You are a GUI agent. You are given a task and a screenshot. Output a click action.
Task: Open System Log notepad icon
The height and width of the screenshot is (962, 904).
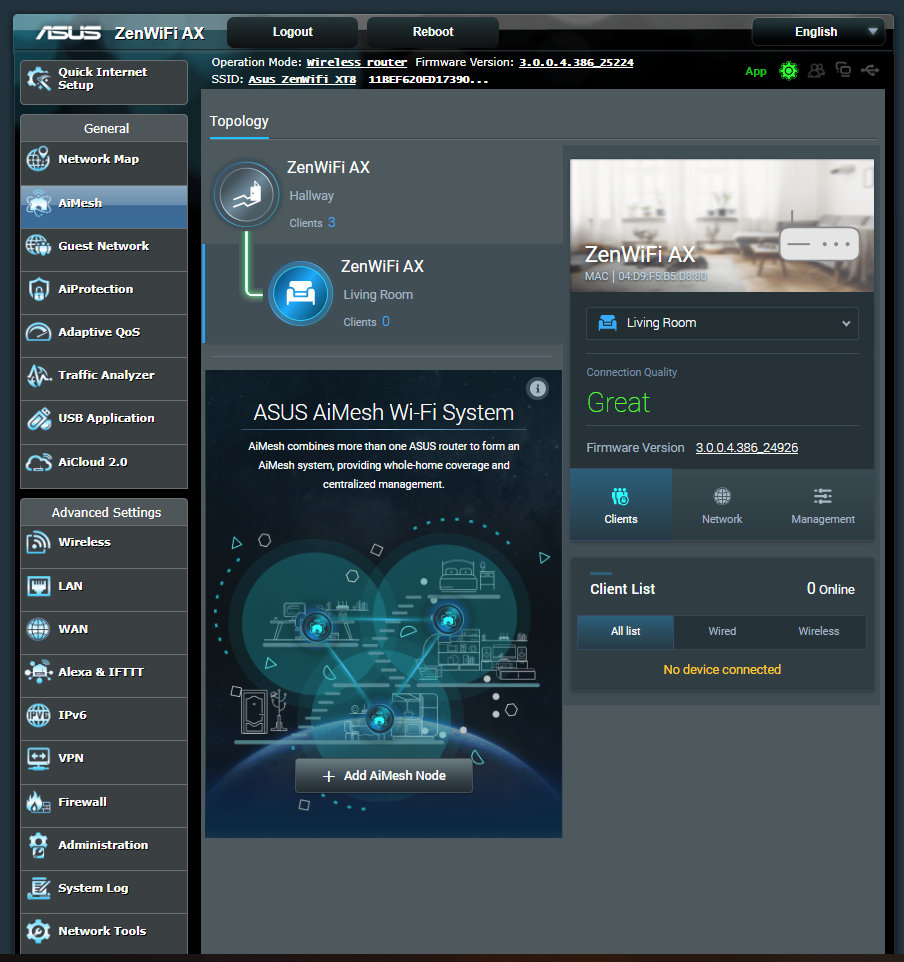[38, 888]
